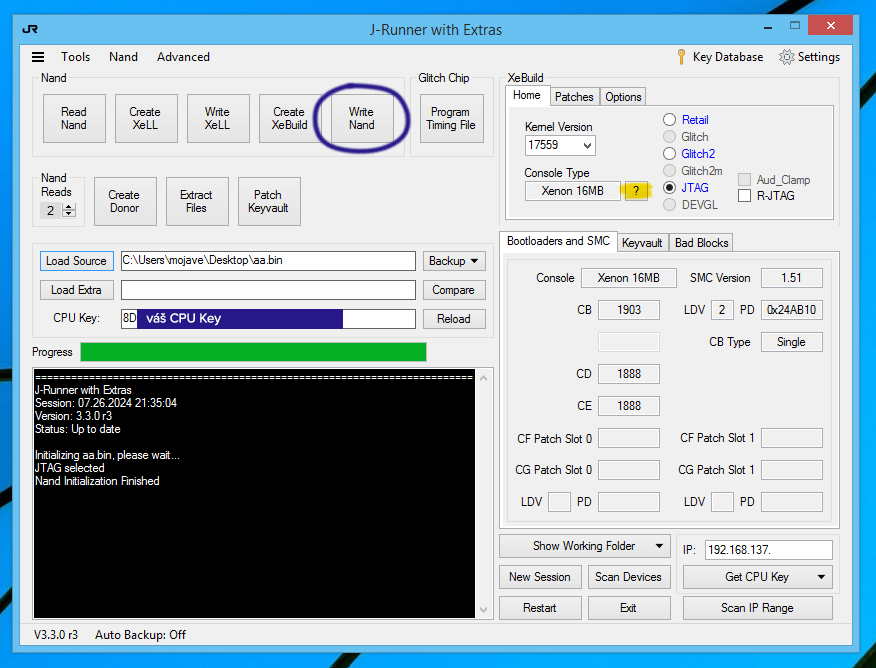Click the PD value 0x24AB10 field
The height and width of the screenshot is (668, 876).
coord(792,310)
